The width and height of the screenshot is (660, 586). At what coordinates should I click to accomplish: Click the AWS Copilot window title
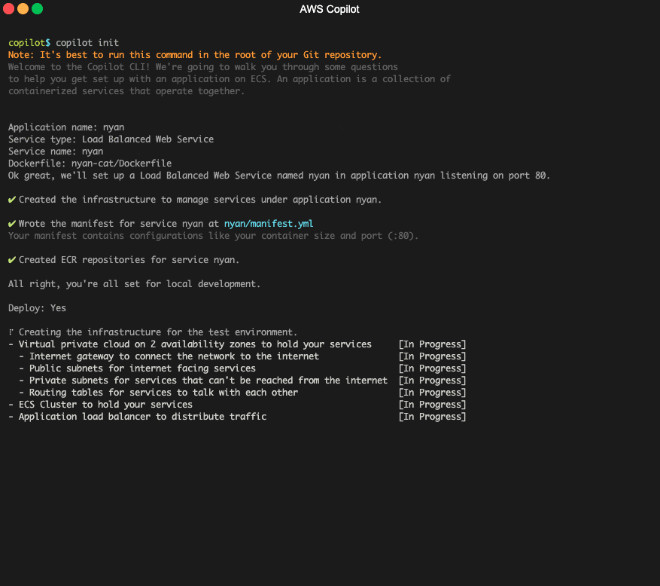click(329, 9)
